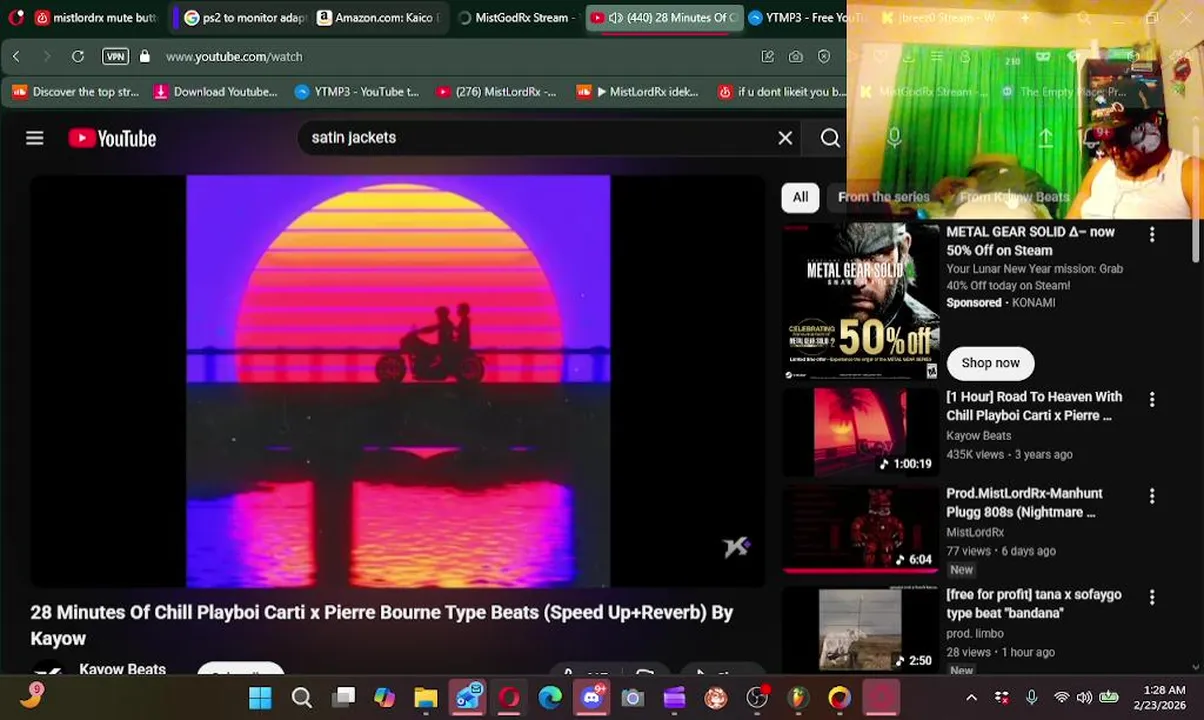Toggle the Opera VPN badge
The width and height of the screenshot is (1204, 720).
click(x=115, y=57)
